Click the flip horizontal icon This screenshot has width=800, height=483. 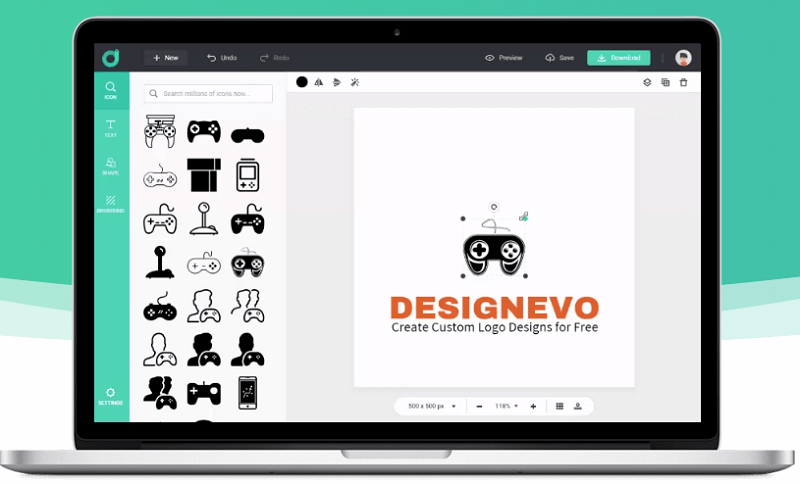(318, 82)
